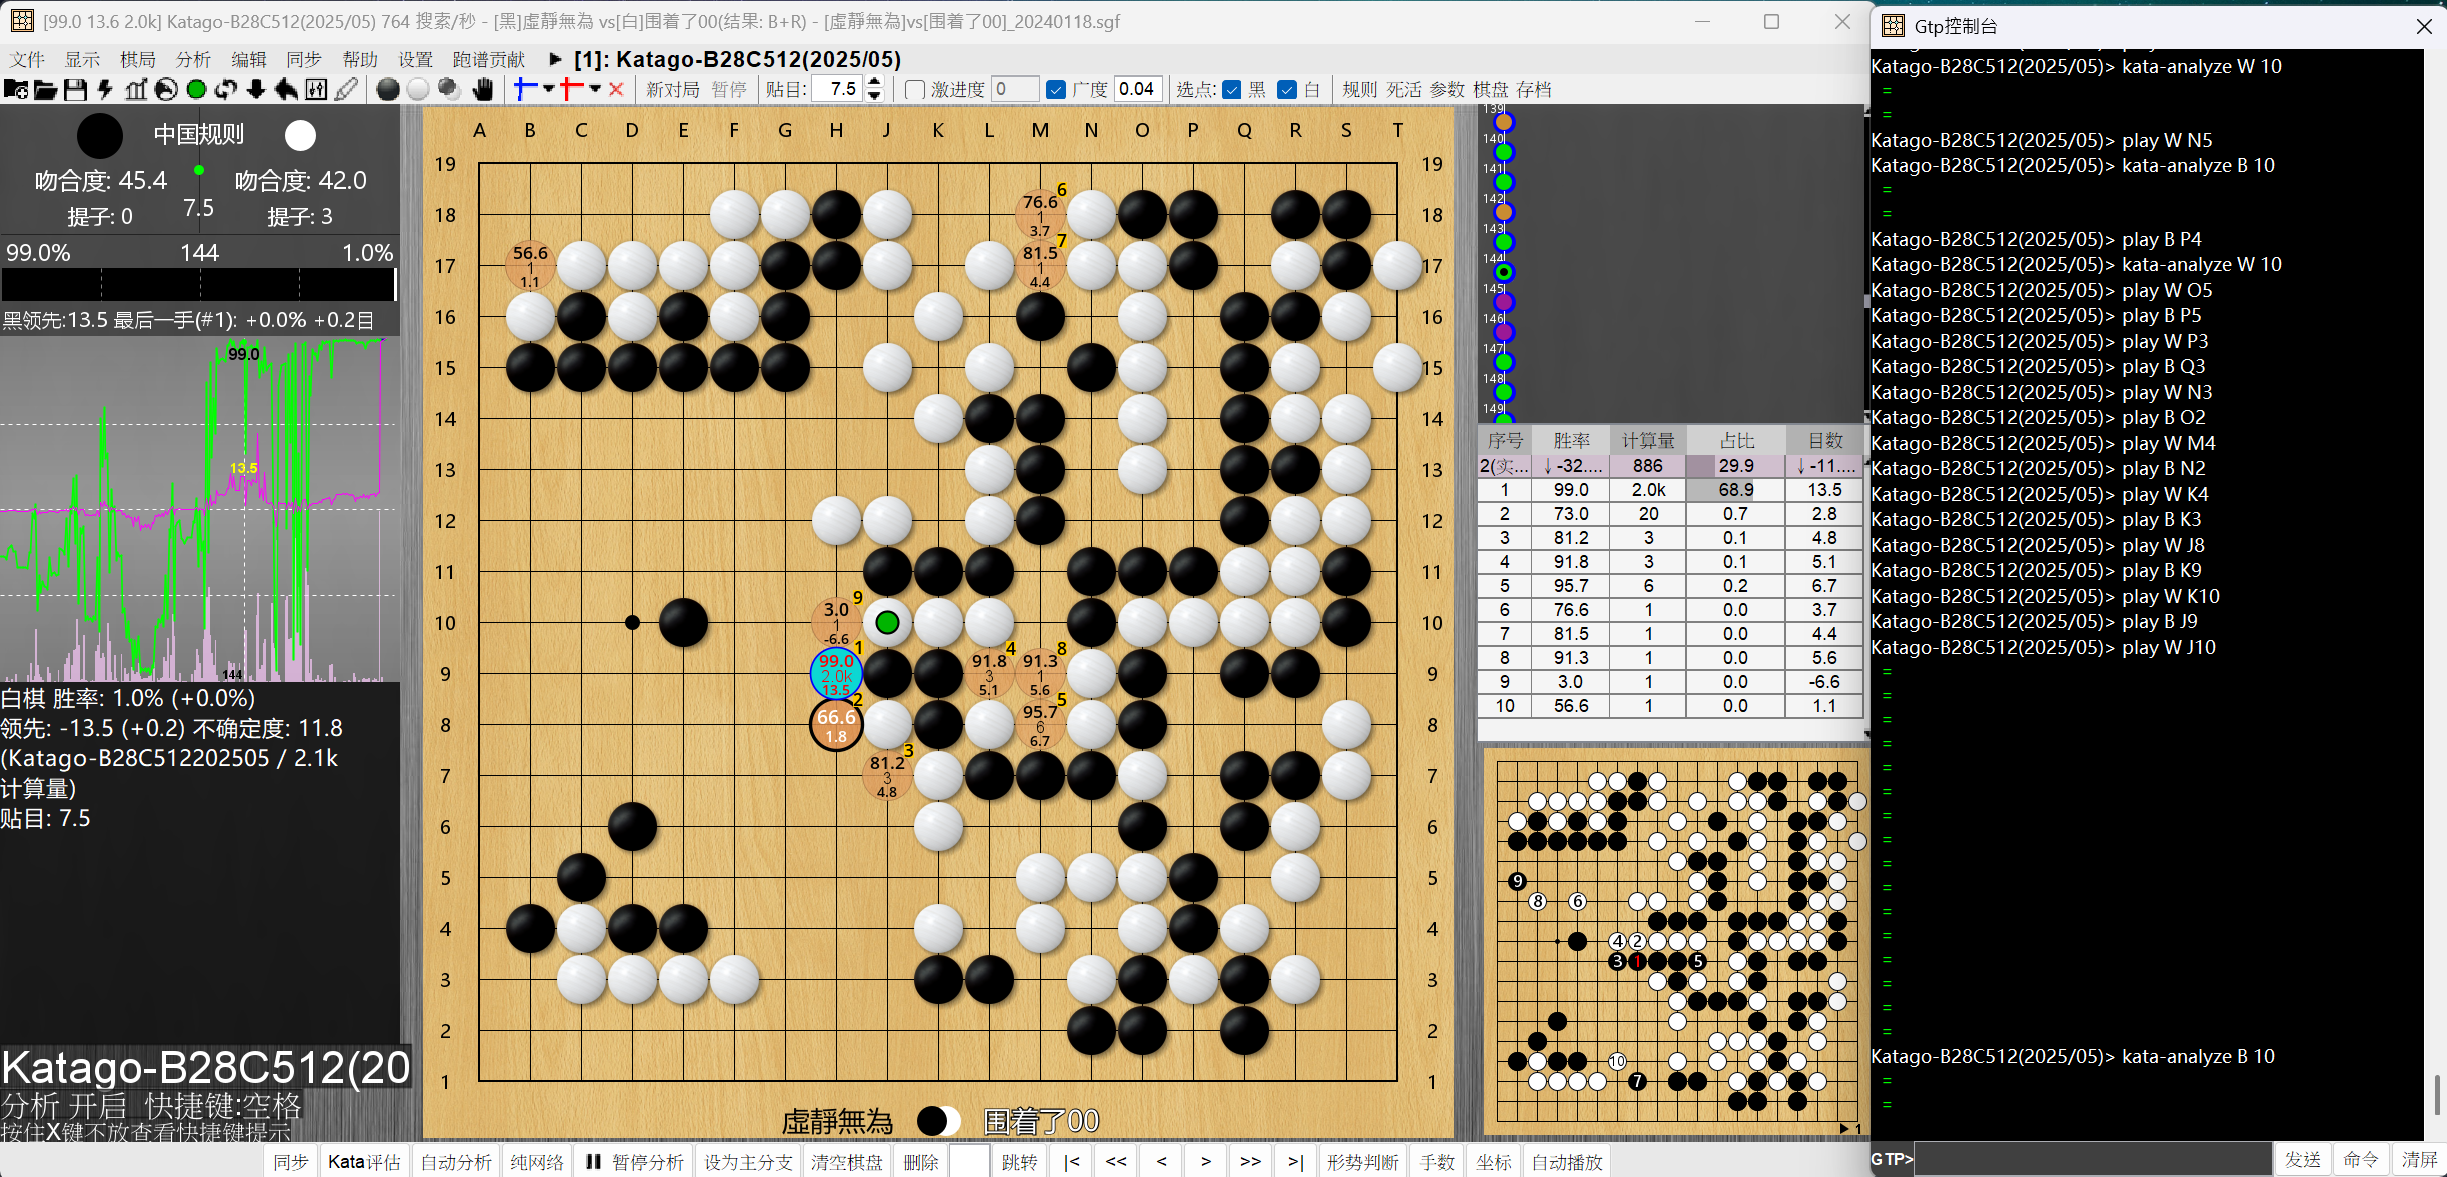The height and width of the screenshot is (1177, 2447).
Task: Click the settings sliders toolbar icon
Action: [316, 90]
